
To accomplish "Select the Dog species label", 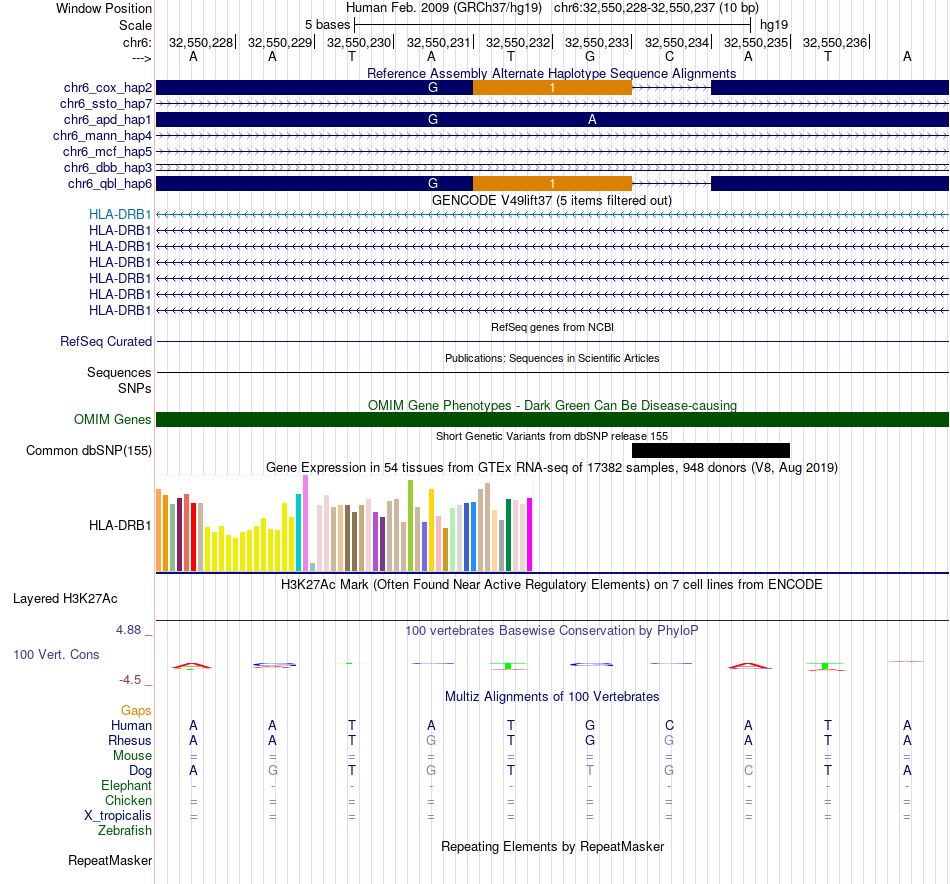I will click(140, 771).
